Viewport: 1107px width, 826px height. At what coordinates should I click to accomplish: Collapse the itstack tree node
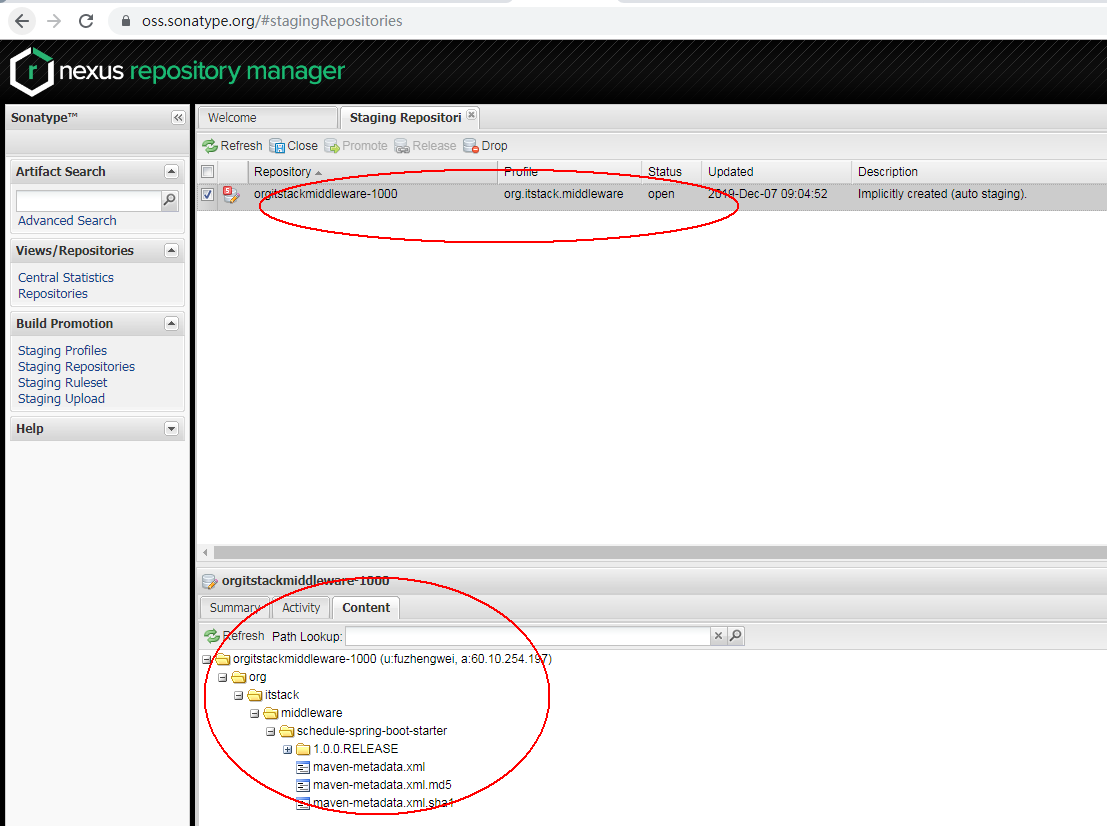click(239, 695)
